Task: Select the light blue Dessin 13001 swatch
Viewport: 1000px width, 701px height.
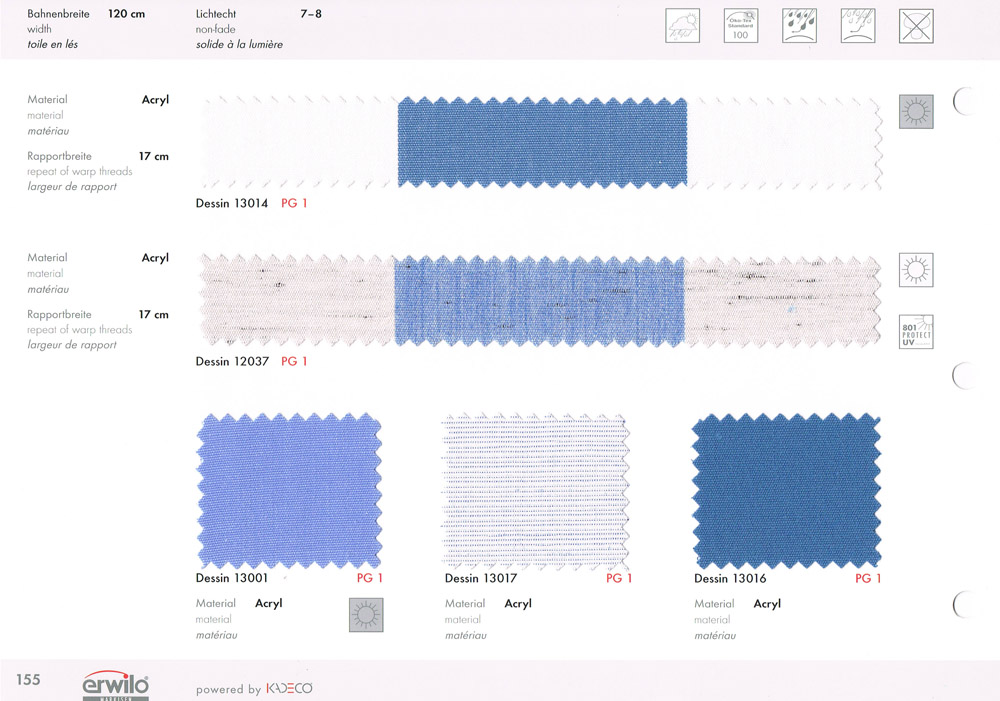Action: coord(290,491)
